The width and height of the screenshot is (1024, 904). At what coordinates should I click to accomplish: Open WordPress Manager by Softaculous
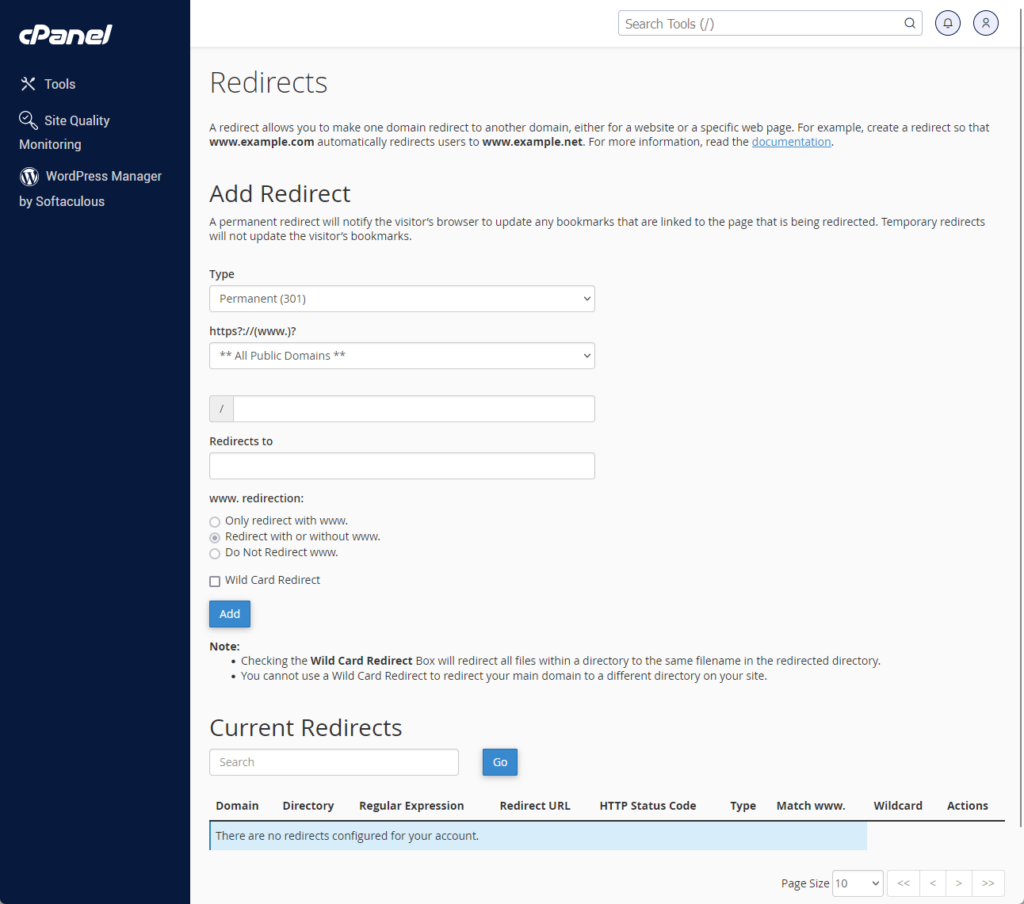click(x=90, y=188)
